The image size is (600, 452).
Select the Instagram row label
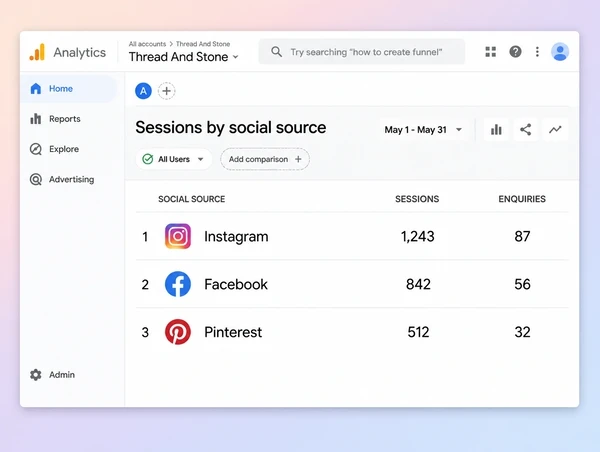236,237
